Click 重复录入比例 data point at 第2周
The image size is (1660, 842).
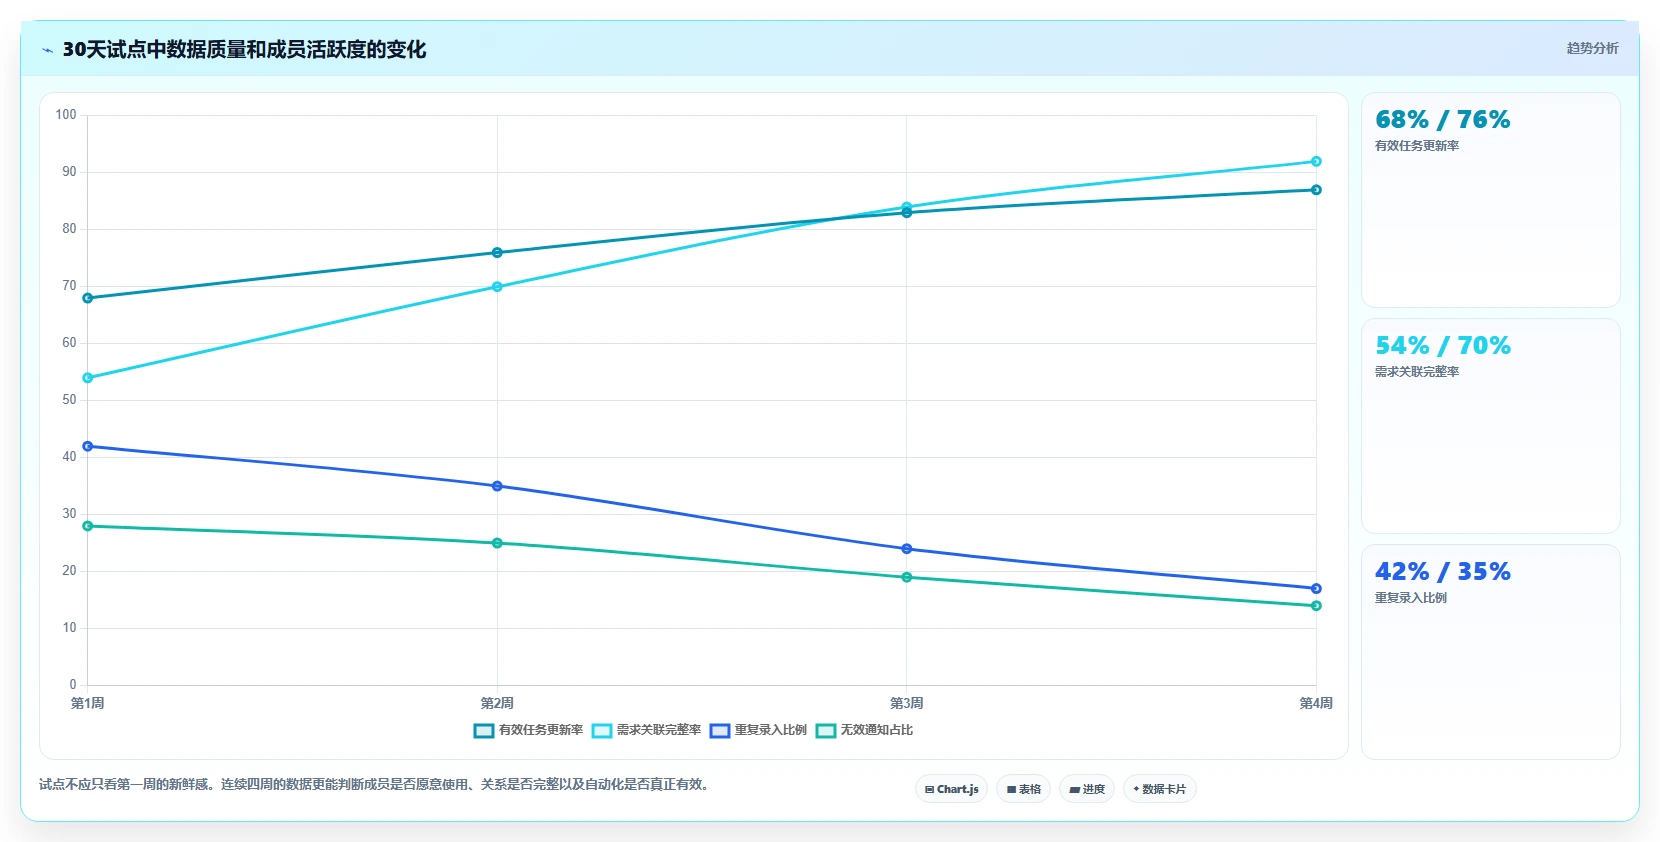[x=497, y=486]
